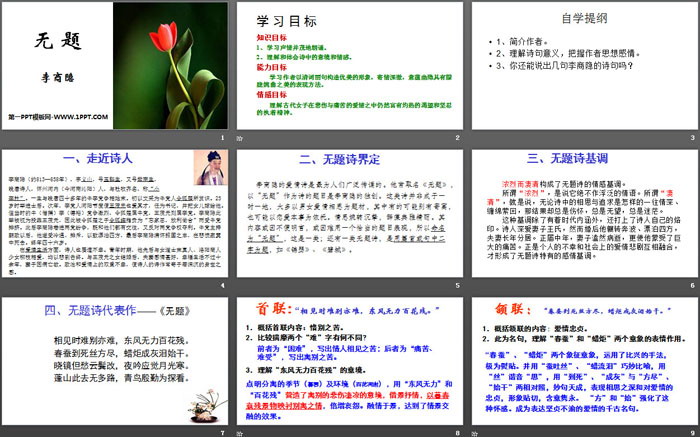700x437 pixels.
Task: Select slide 1 thumbnail with tulip picture
Action: [115, 66]
